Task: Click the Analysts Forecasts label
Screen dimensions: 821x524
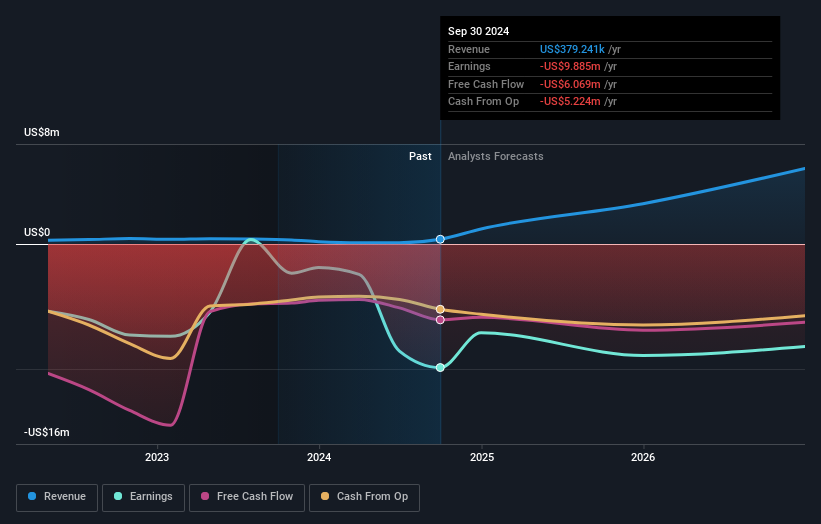Action: pyautogui.click(x=496, y=157)
